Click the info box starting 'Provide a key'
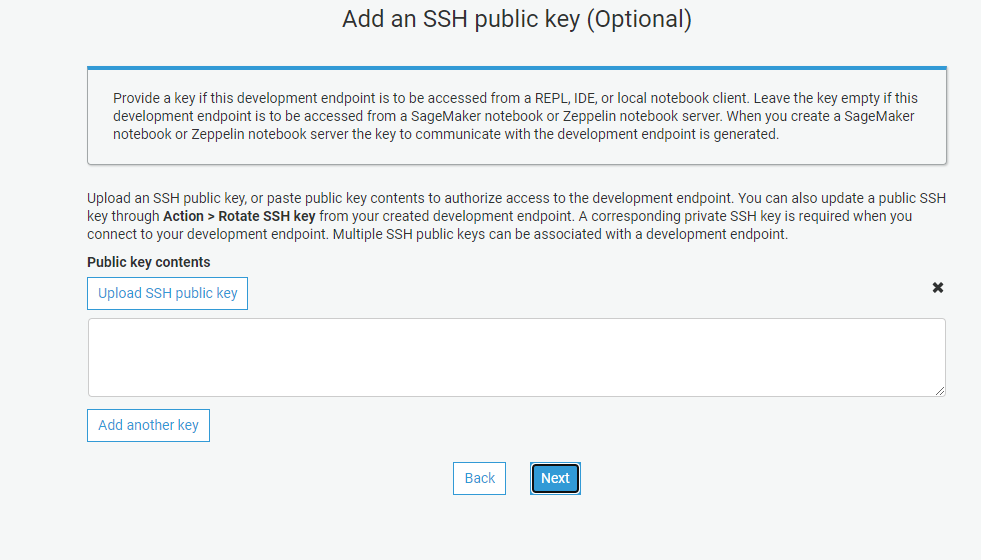This screenshot has height=560, width=981. (516, 116)
